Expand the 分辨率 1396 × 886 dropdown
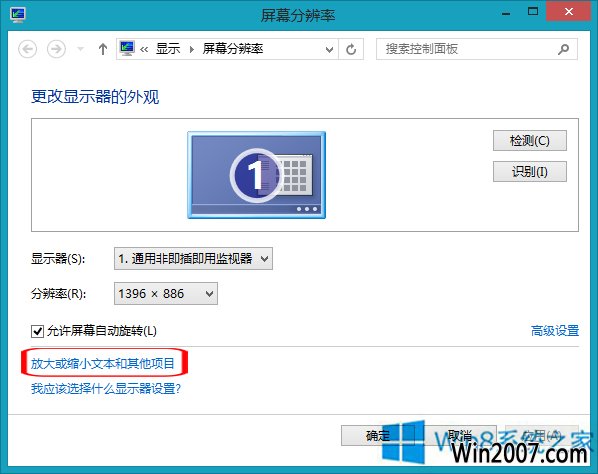This screenshot has width=598, height=474. [x=166, y=294]
